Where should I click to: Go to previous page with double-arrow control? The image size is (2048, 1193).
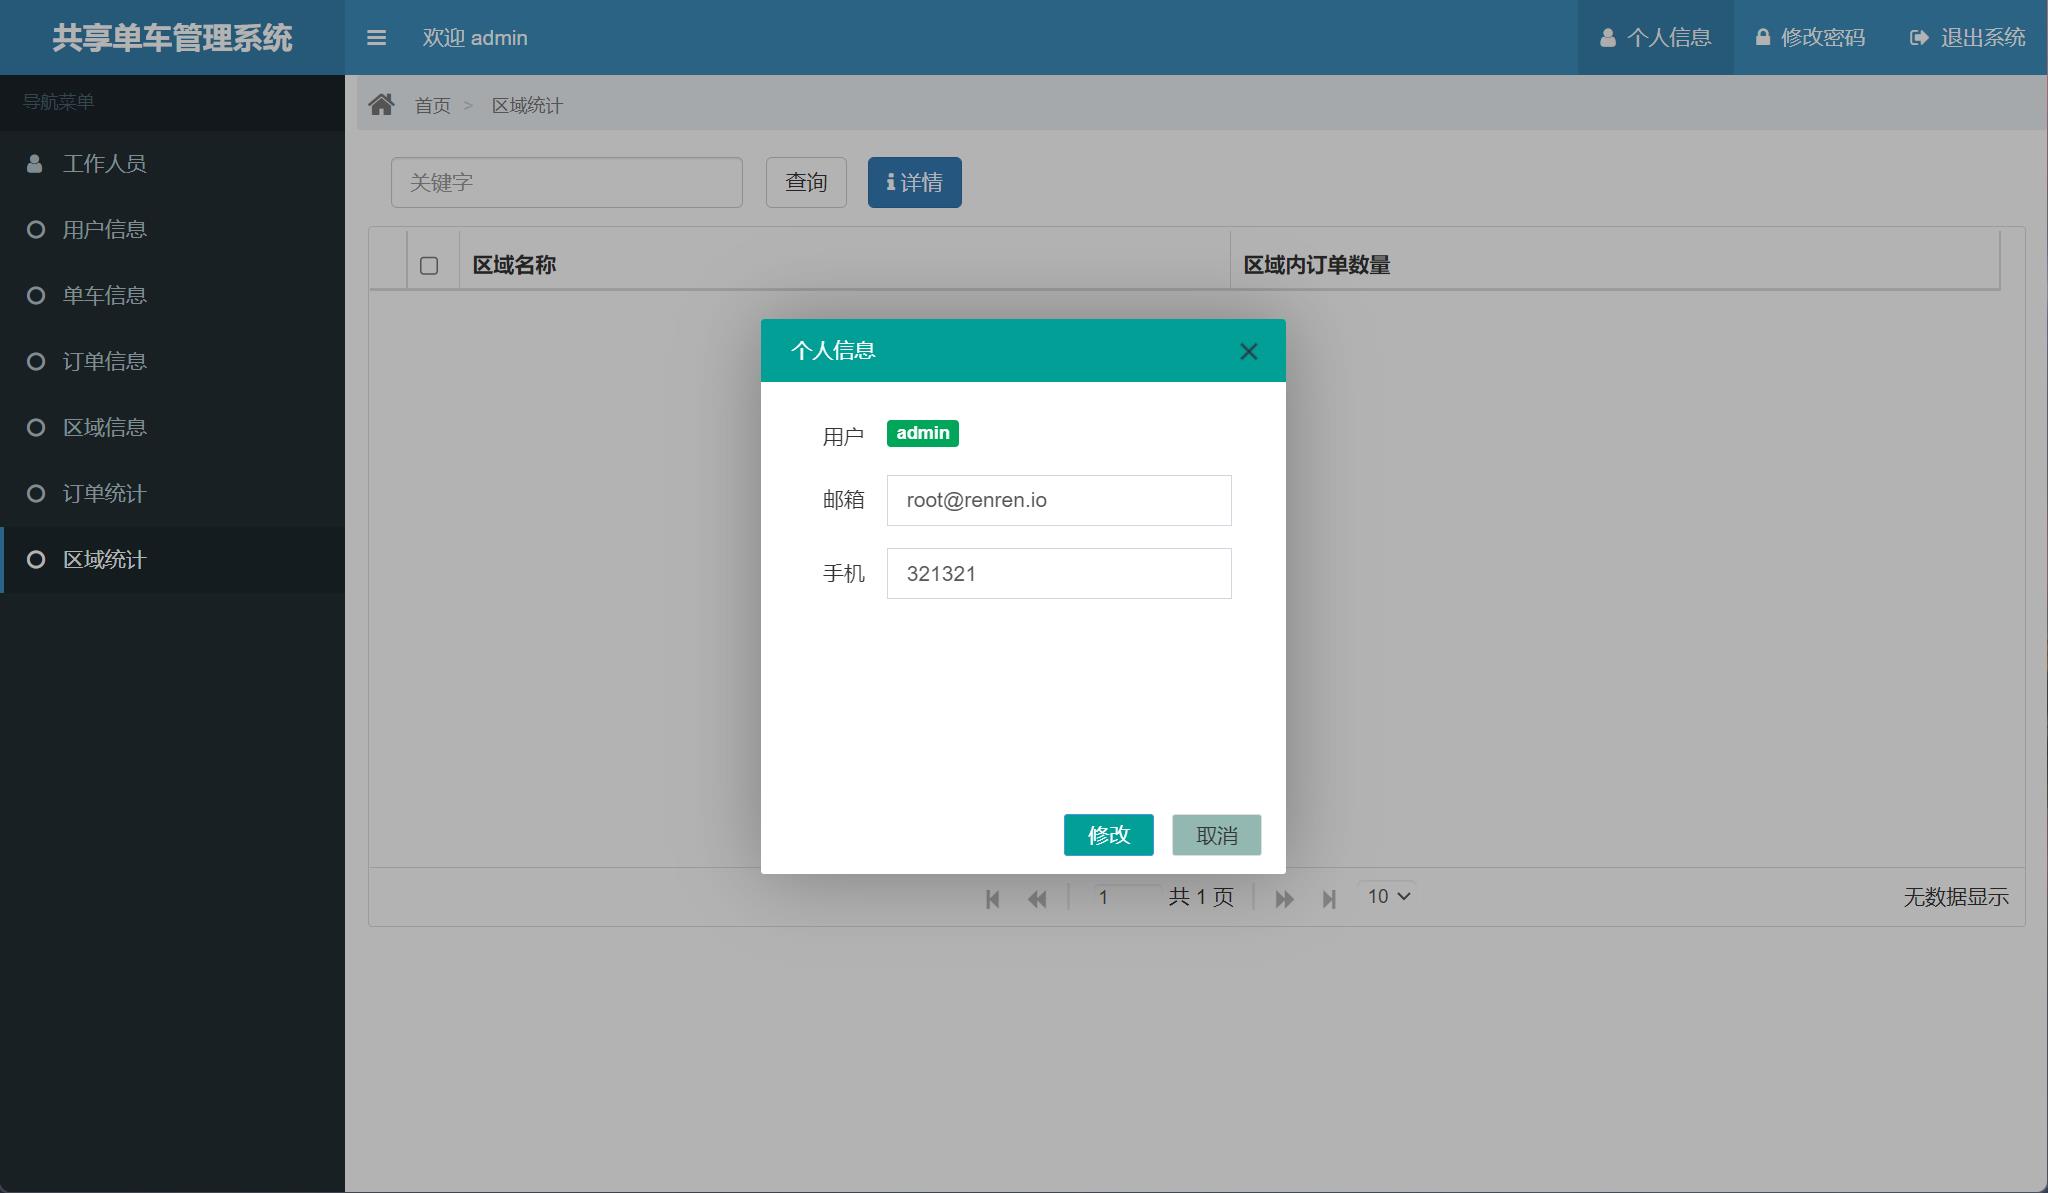click(x=1039, y=898)
